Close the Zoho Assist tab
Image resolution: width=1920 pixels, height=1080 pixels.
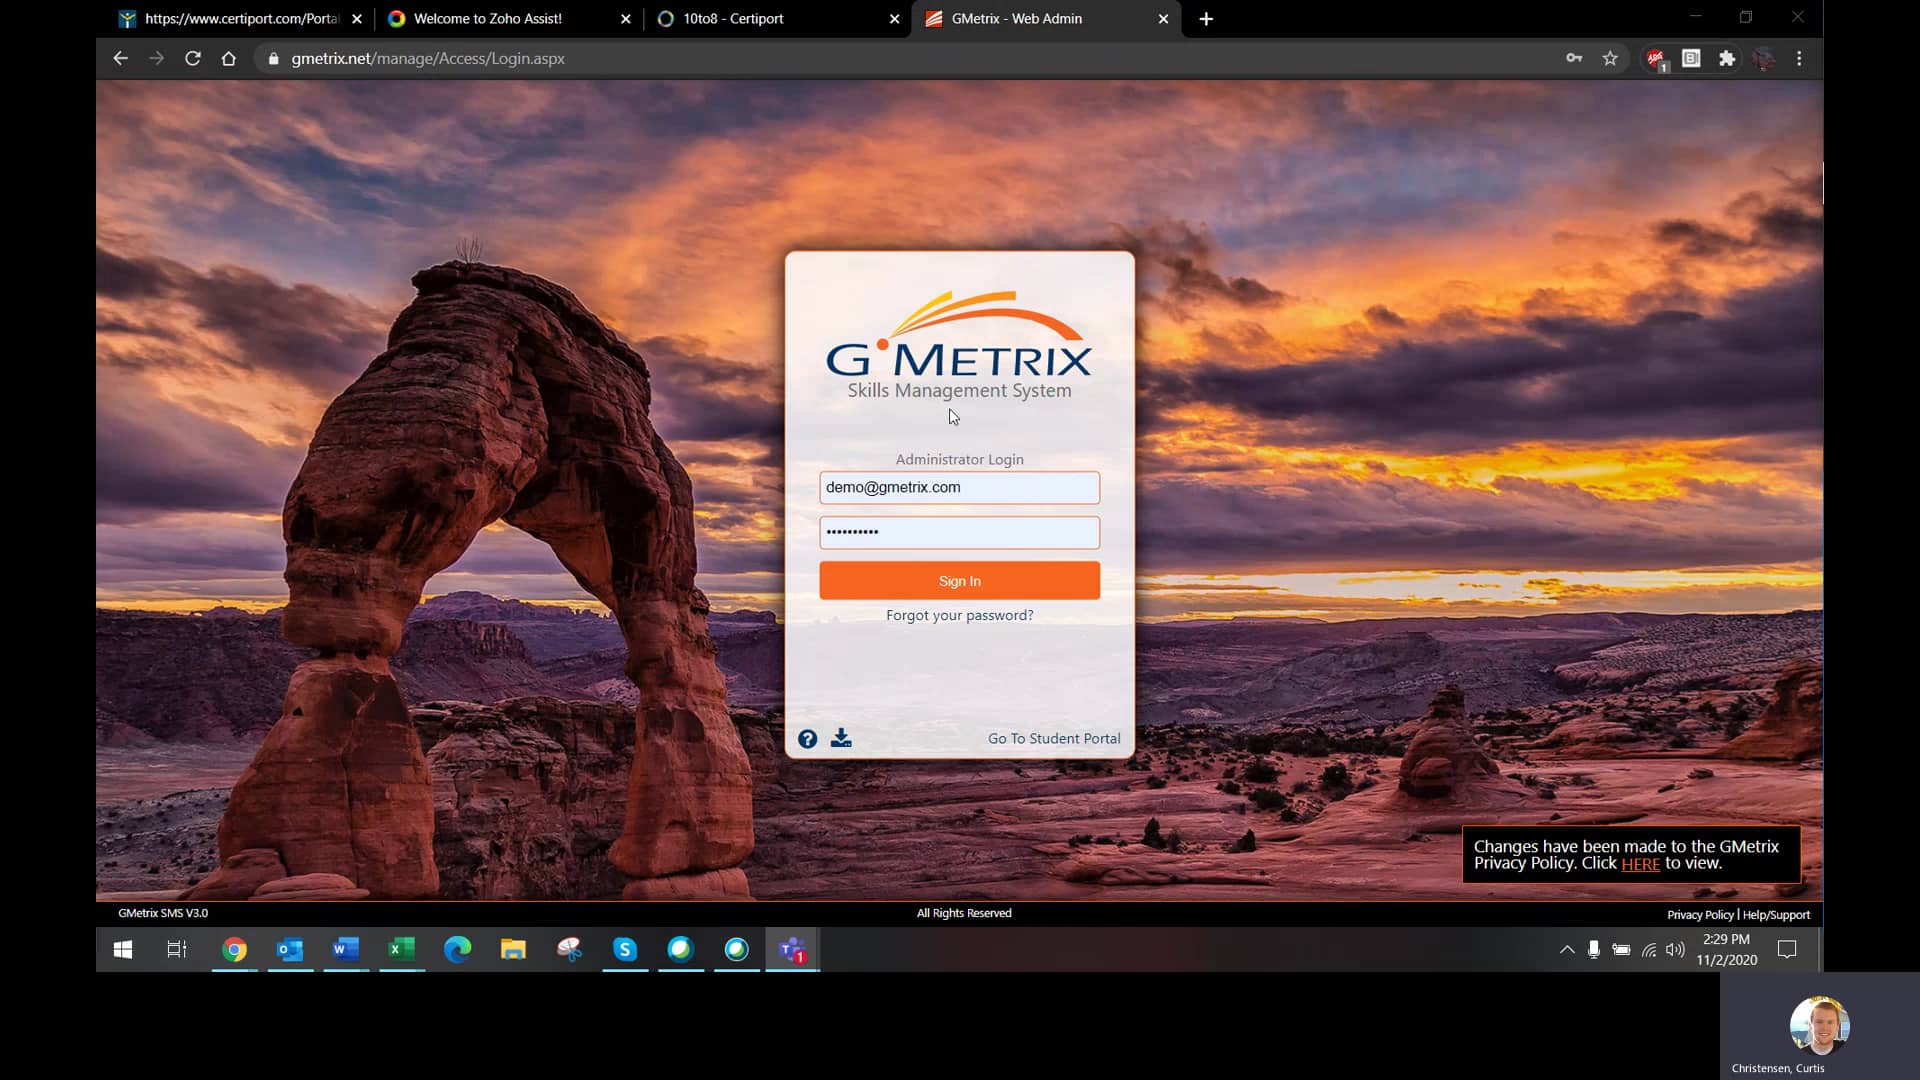[626, 19]
